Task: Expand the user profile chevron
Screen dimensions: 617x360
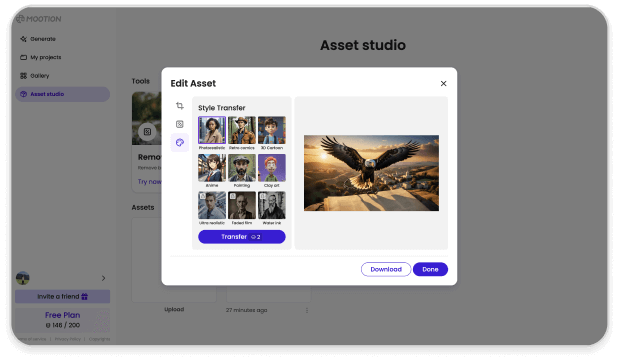Action: point(103,278)
